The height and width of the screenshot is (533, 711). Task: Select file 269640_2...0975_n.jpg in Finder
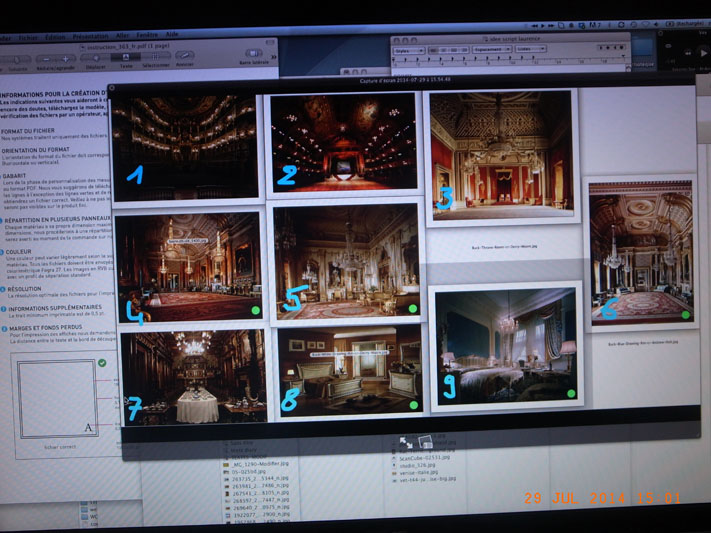[x=258, y=508]
